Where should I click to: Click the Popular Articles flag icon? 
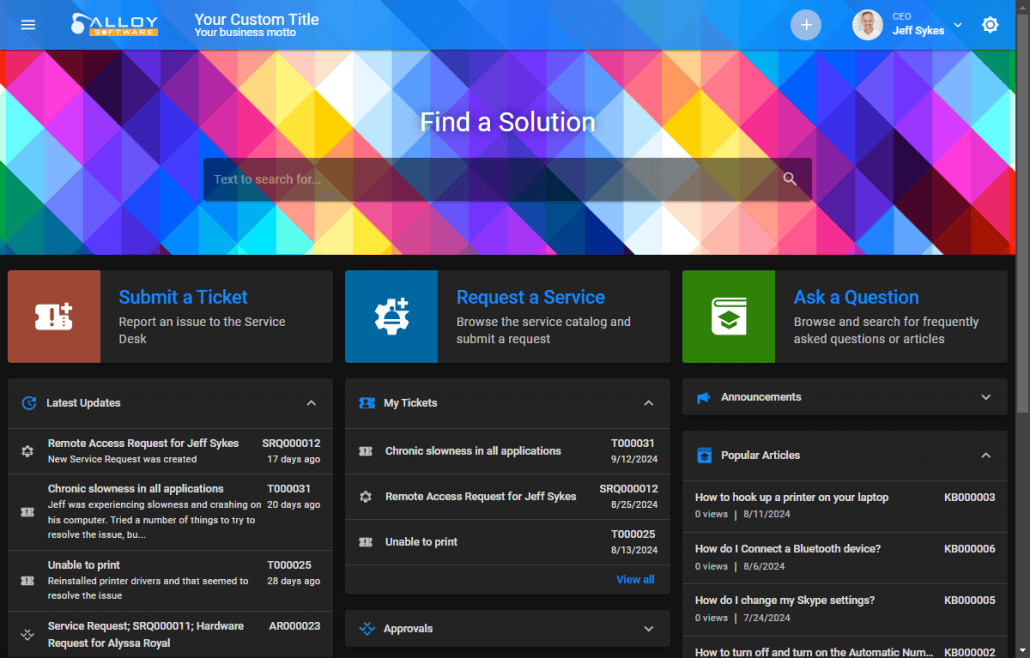pyautogui.click(x=703, y=455)
